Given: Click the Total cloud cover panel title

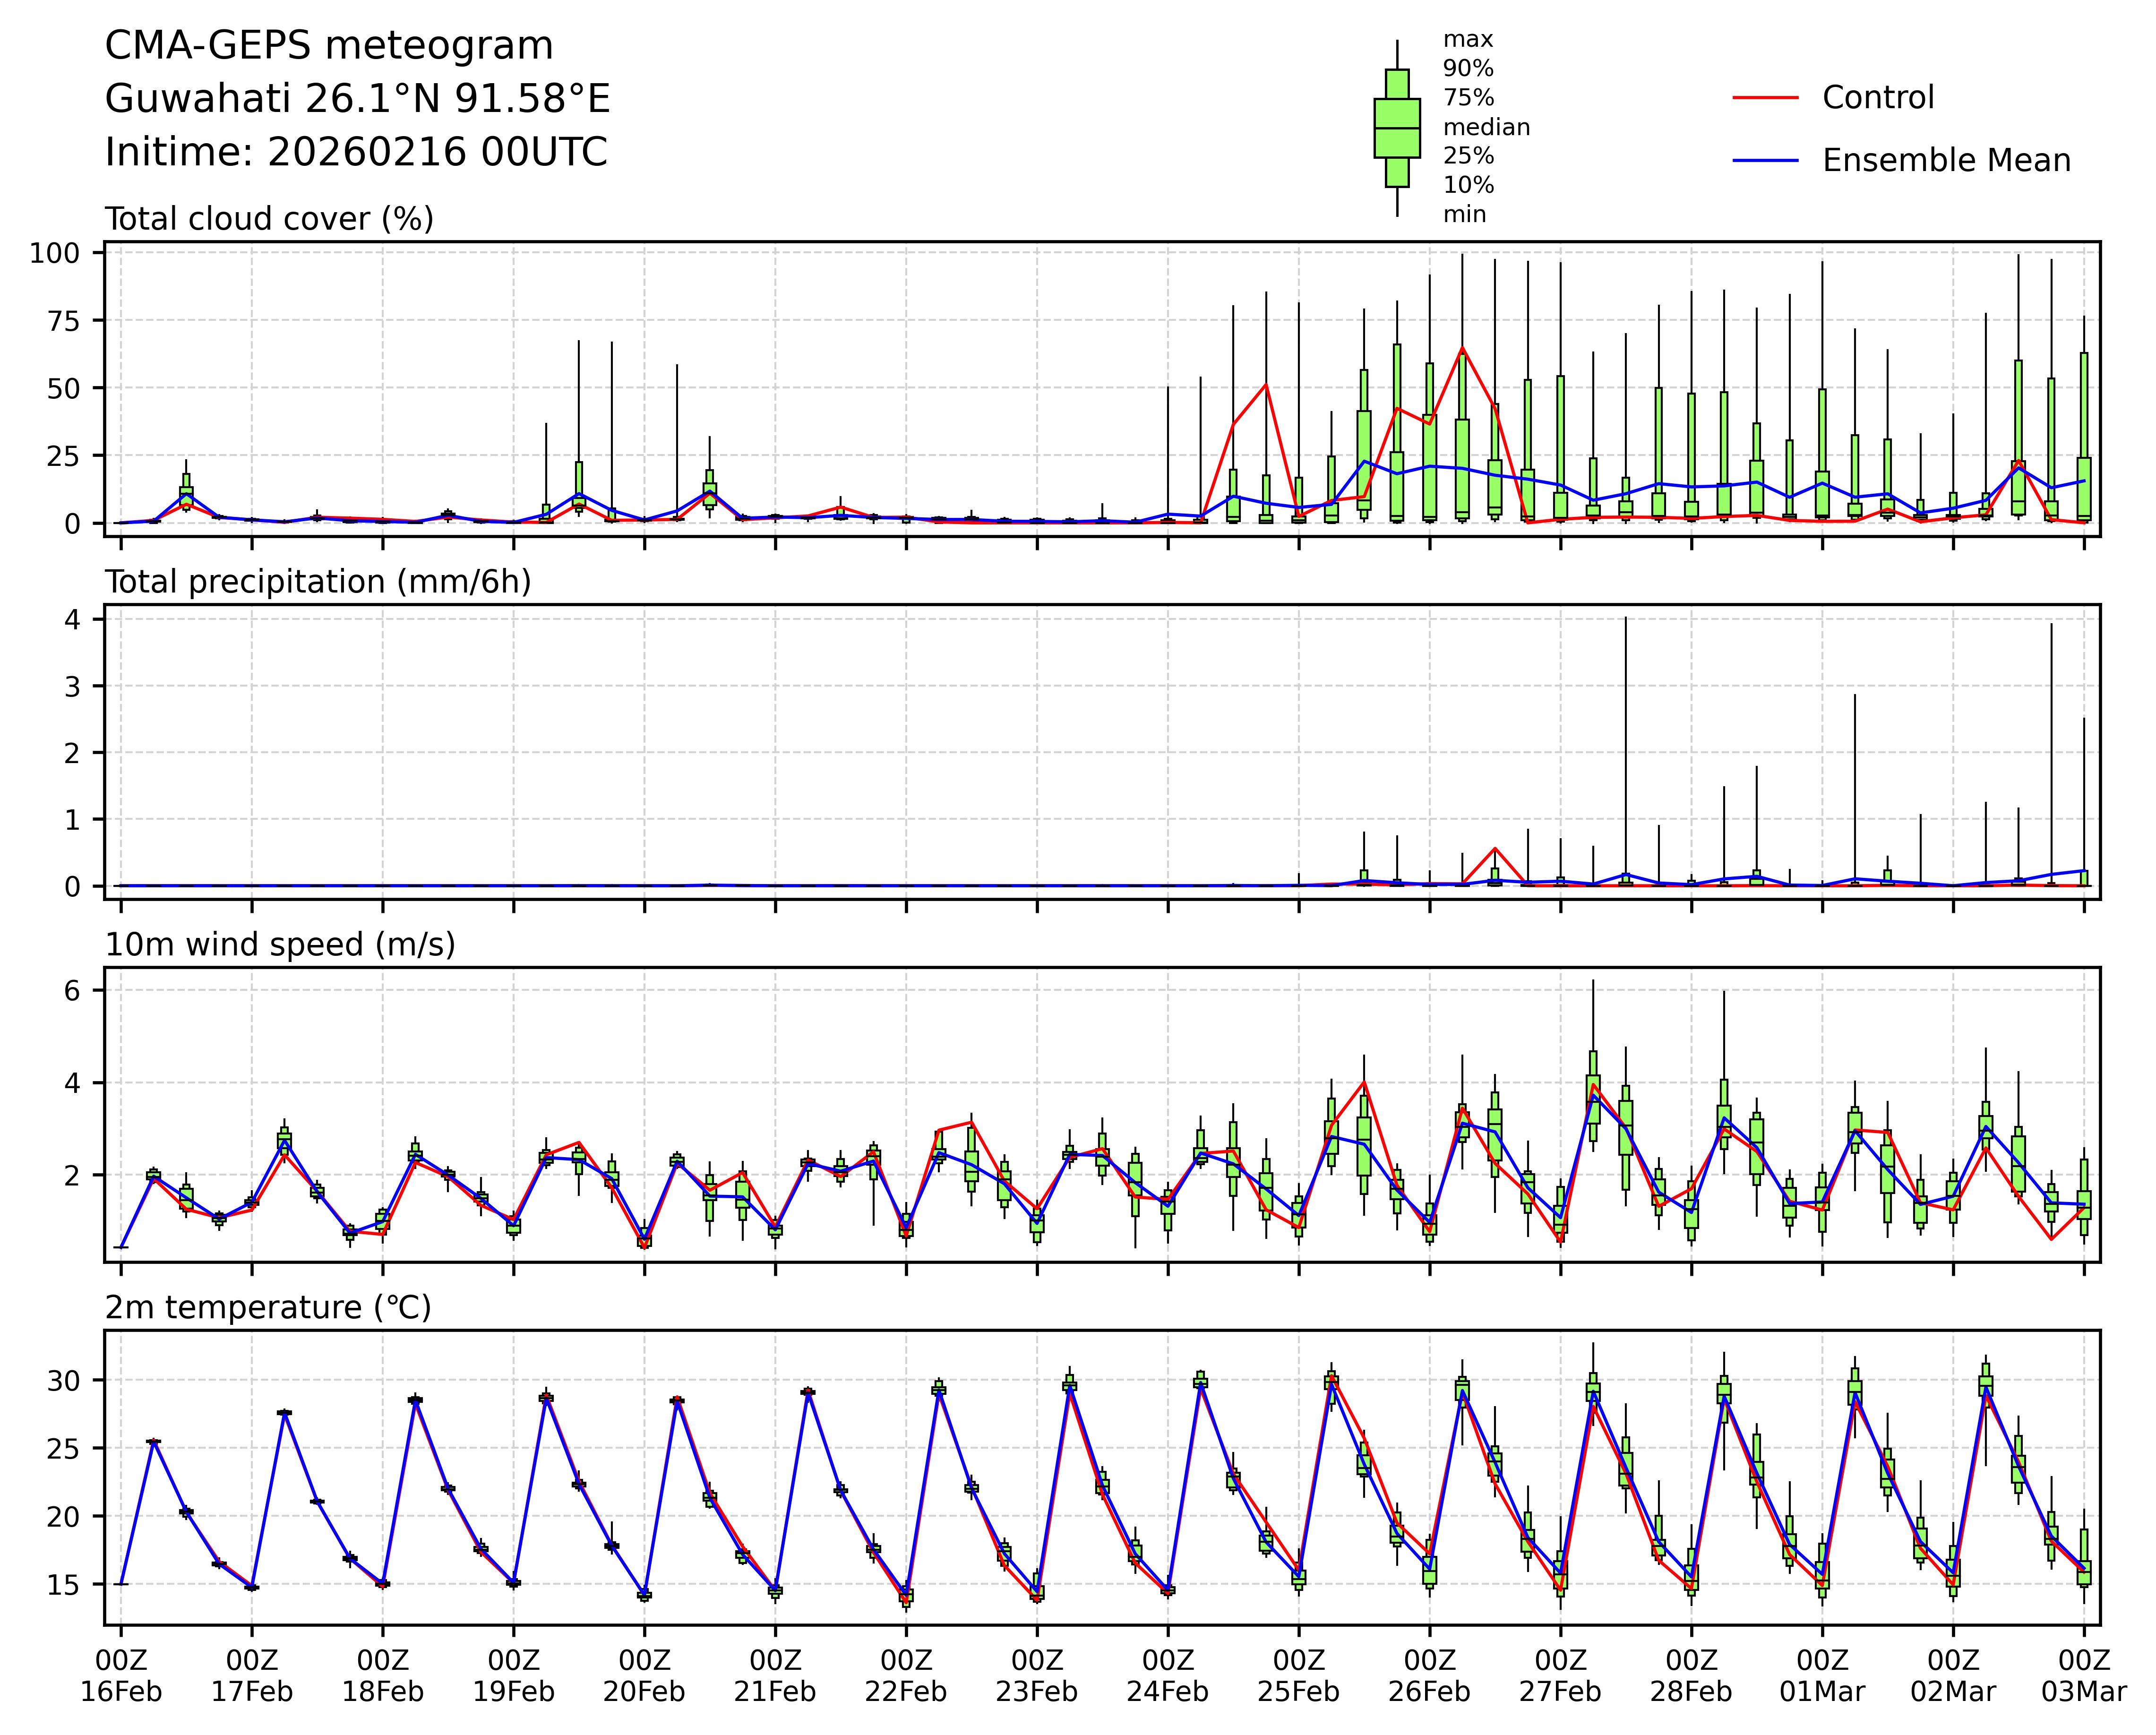Looking at the screenshot, I should (x=269, y=219).
